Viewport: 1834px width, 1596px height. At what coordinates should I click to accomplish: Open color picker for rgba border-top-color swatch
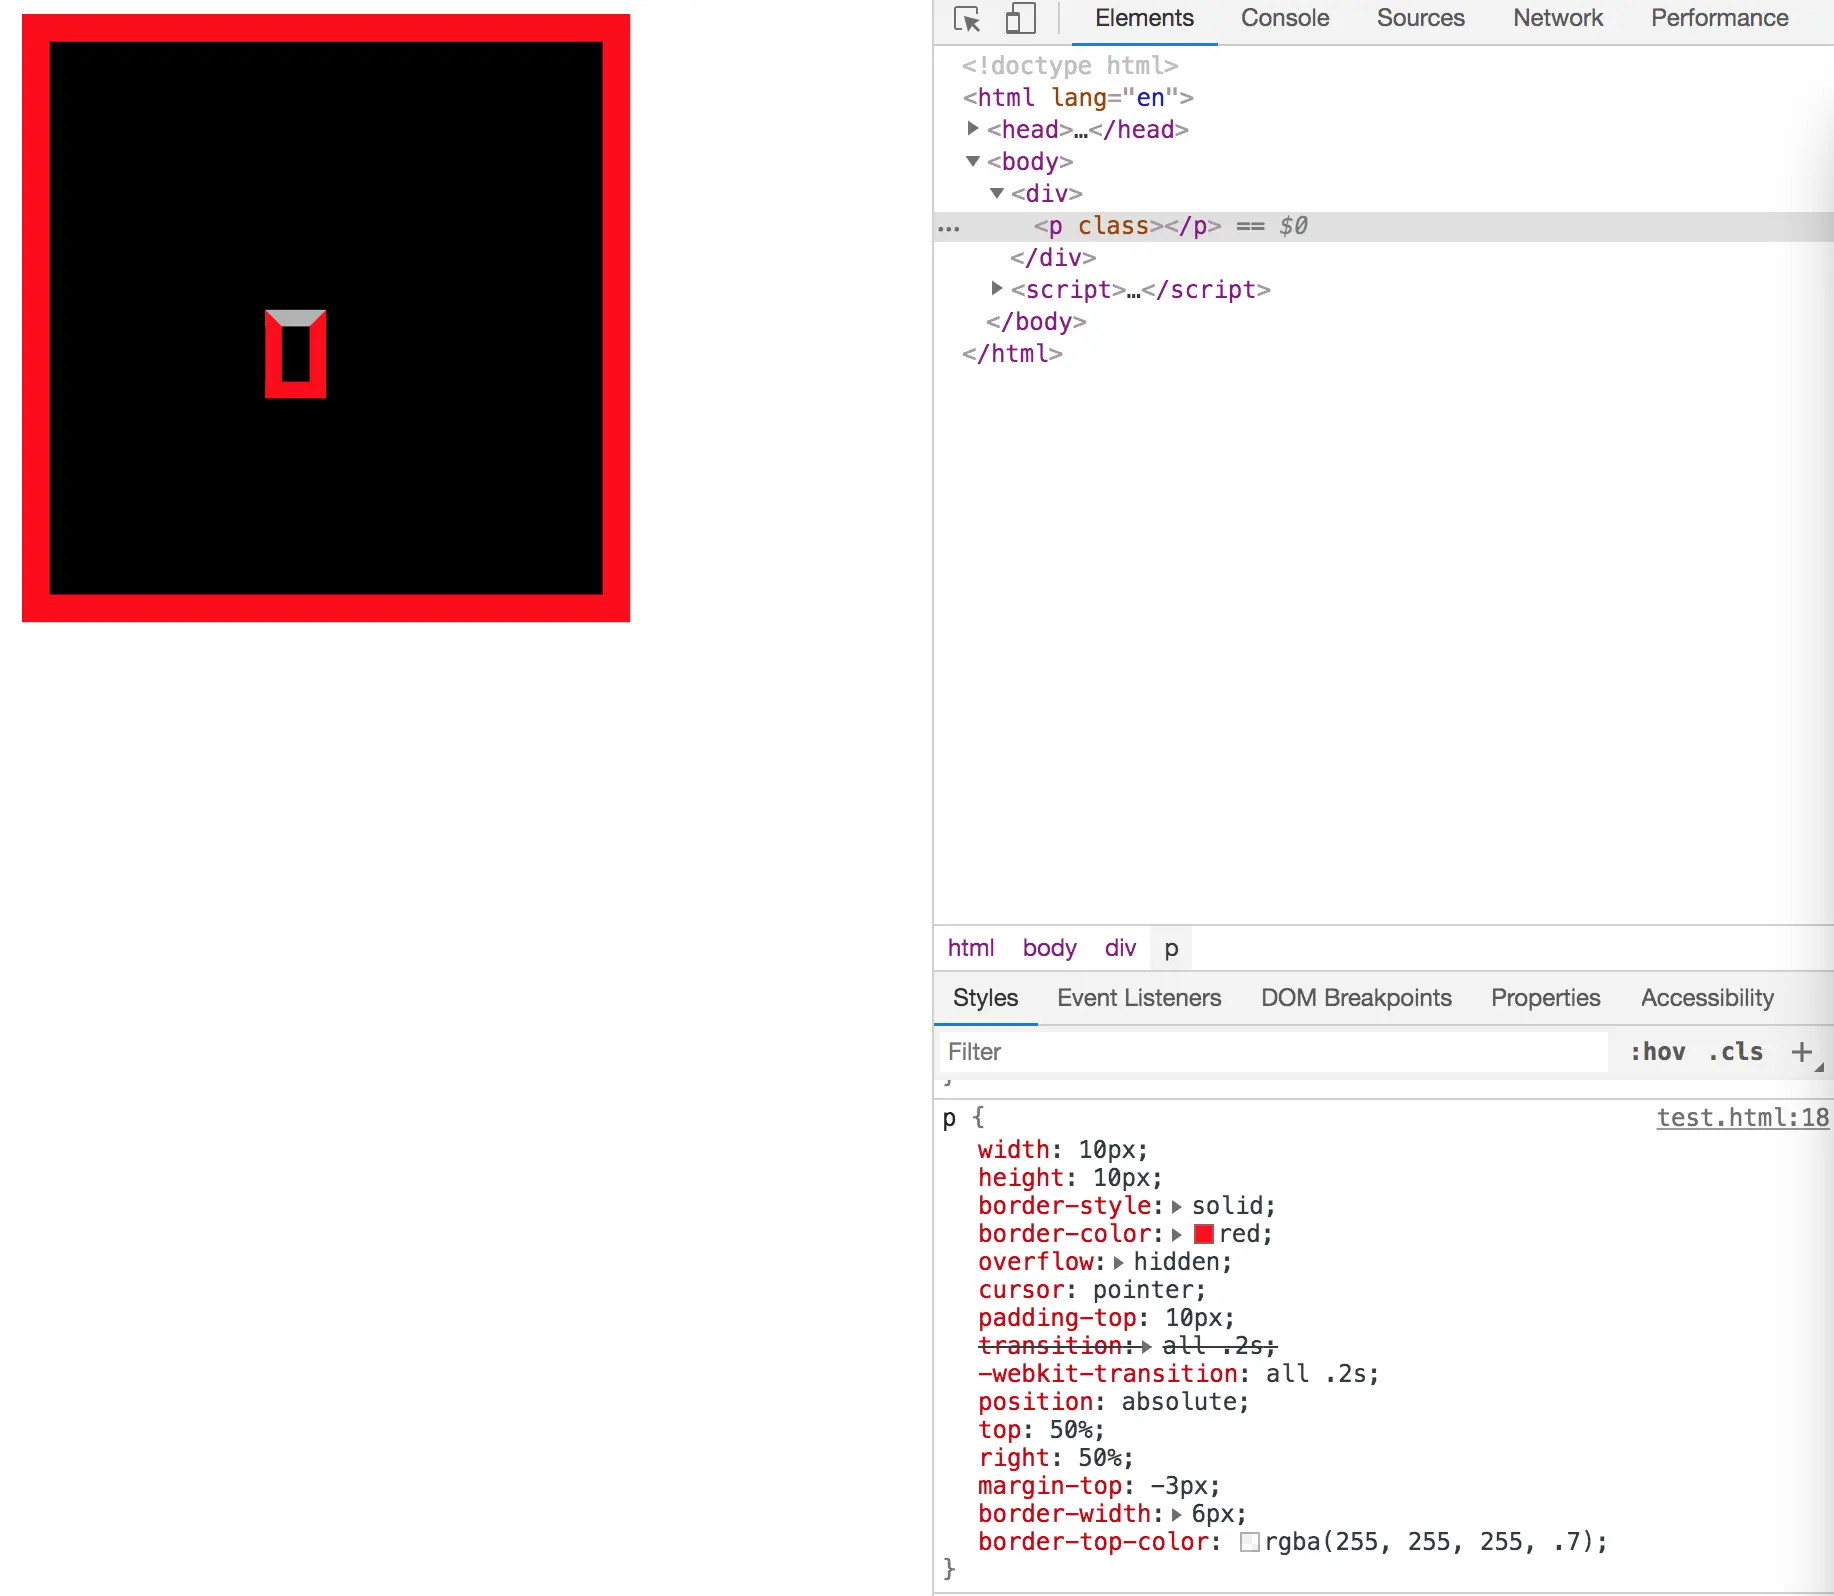click(x=1250, y=1542)
